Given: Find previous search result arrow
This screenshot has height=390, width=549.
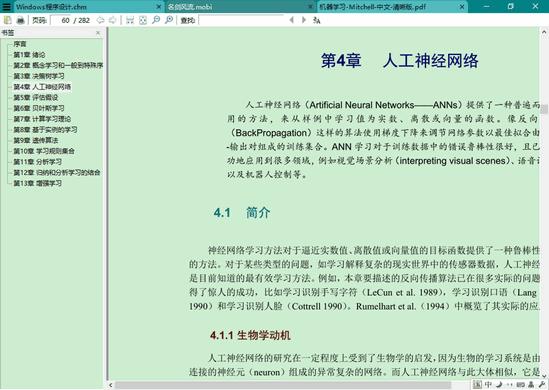Looking at the screenshot, I should (x=291, y=20).
